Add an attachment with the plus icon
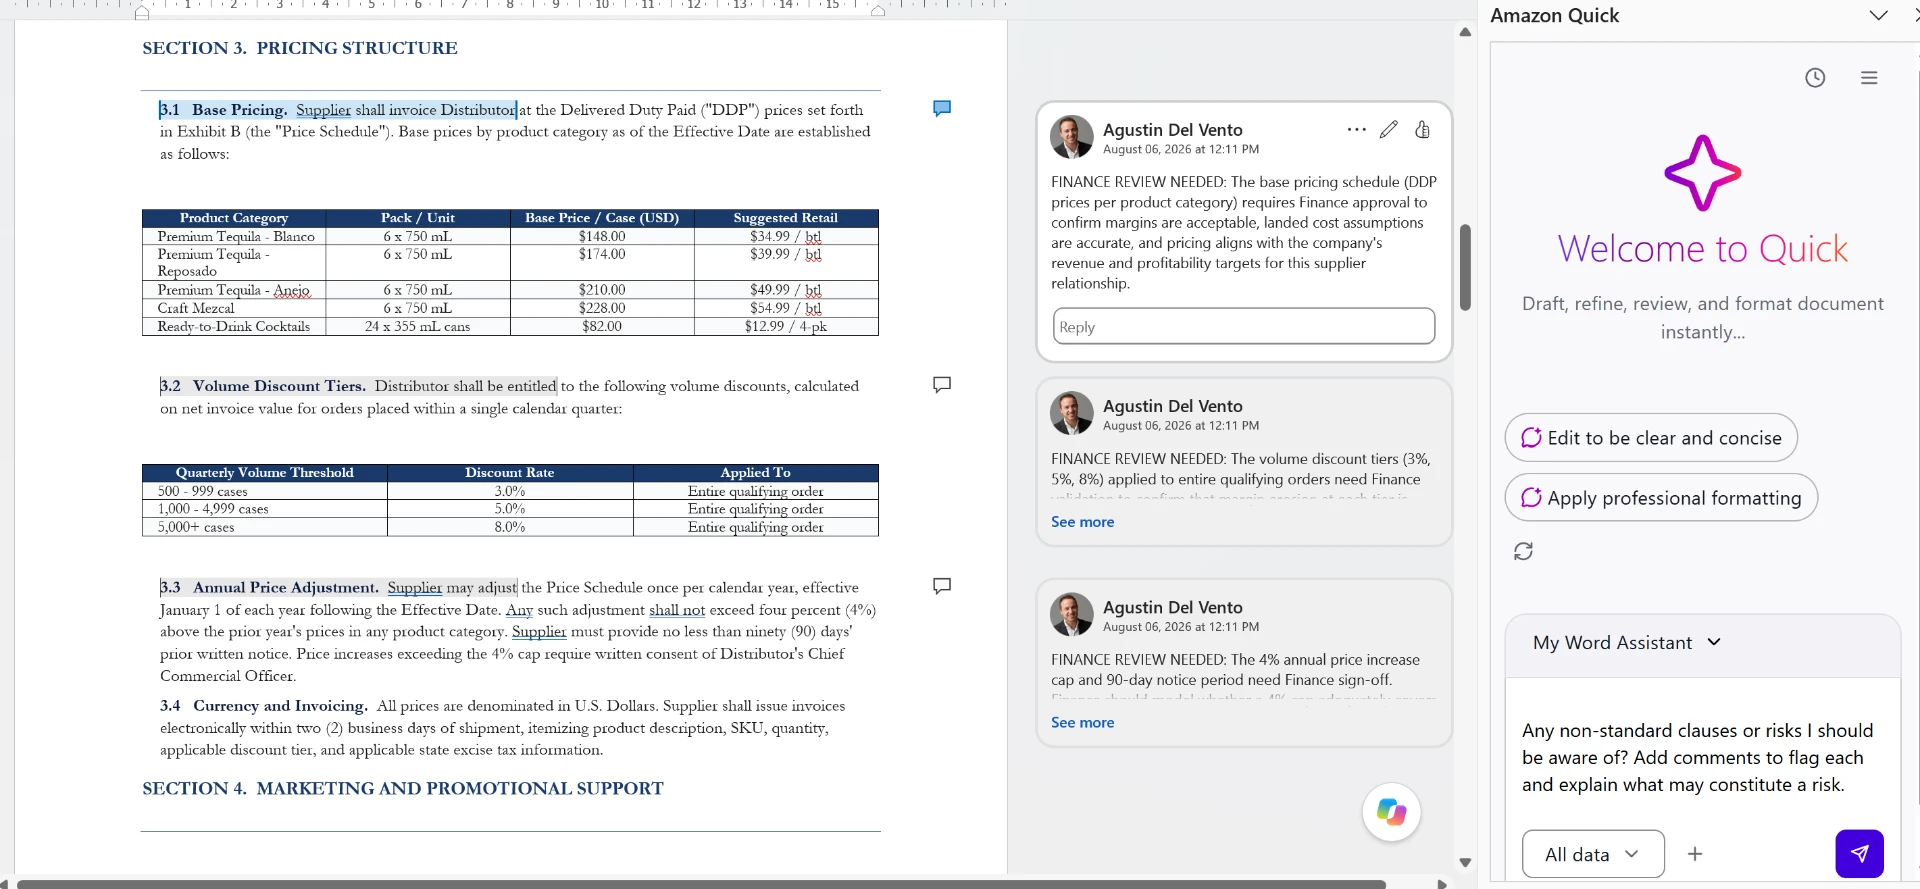This screenshot has height=889, width=1920. (1695, 854)
